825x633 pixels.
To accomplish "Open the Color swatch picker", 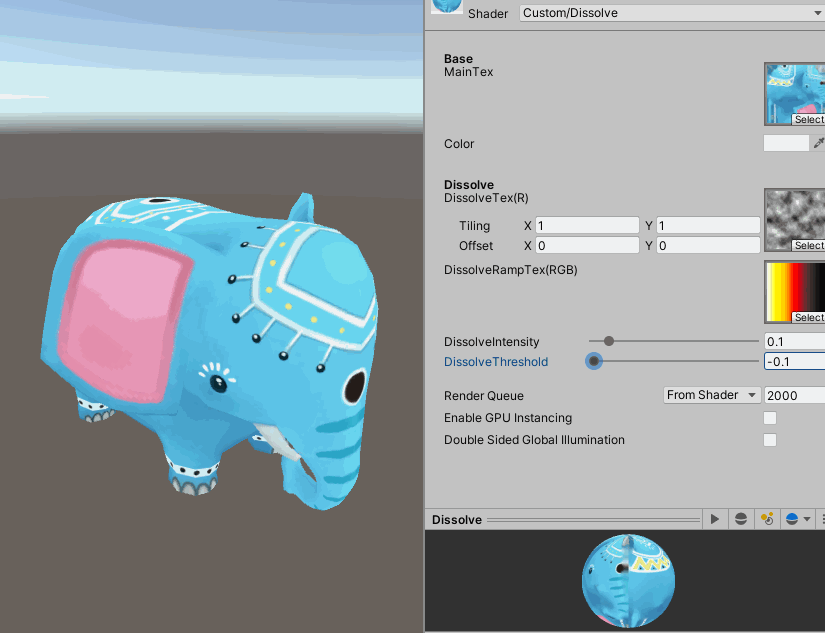I will click(x=786, y=143).
